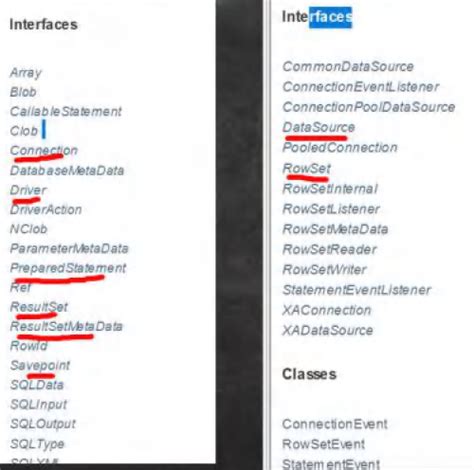Click the ConnectionPoolDataSource link
The height and width of the screenshot is (470, 474).
click(x=369, y=107)
